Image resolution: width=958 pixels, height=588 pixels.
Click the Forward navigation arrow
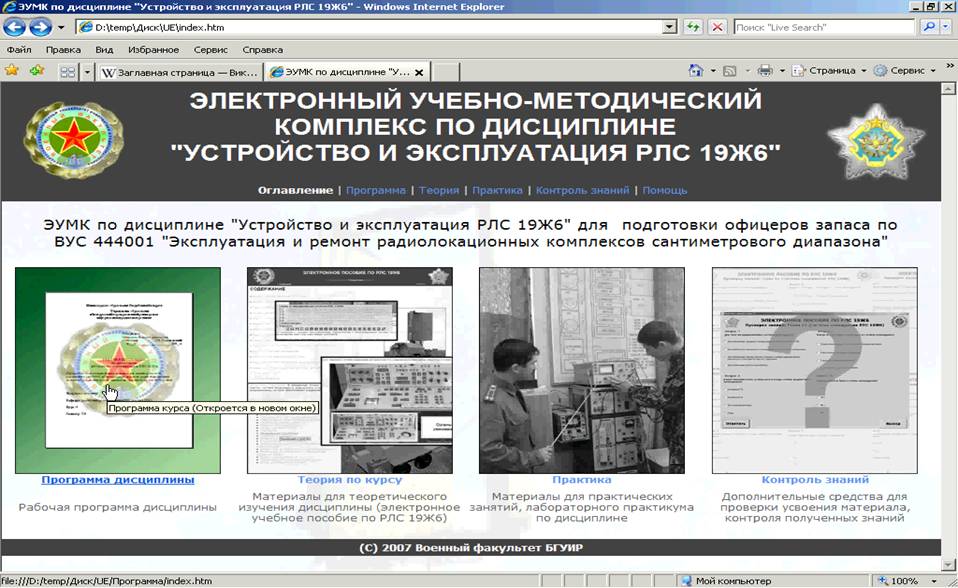pyautogui.click(x=42, y=27)
